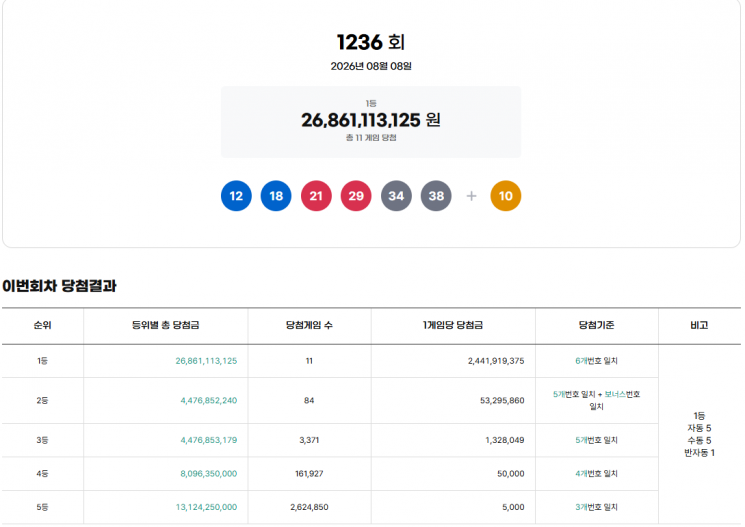The height and width of the screenshot is (527, 745).
Task: Select the 1236 회 draw title
Action: [371, 42]
